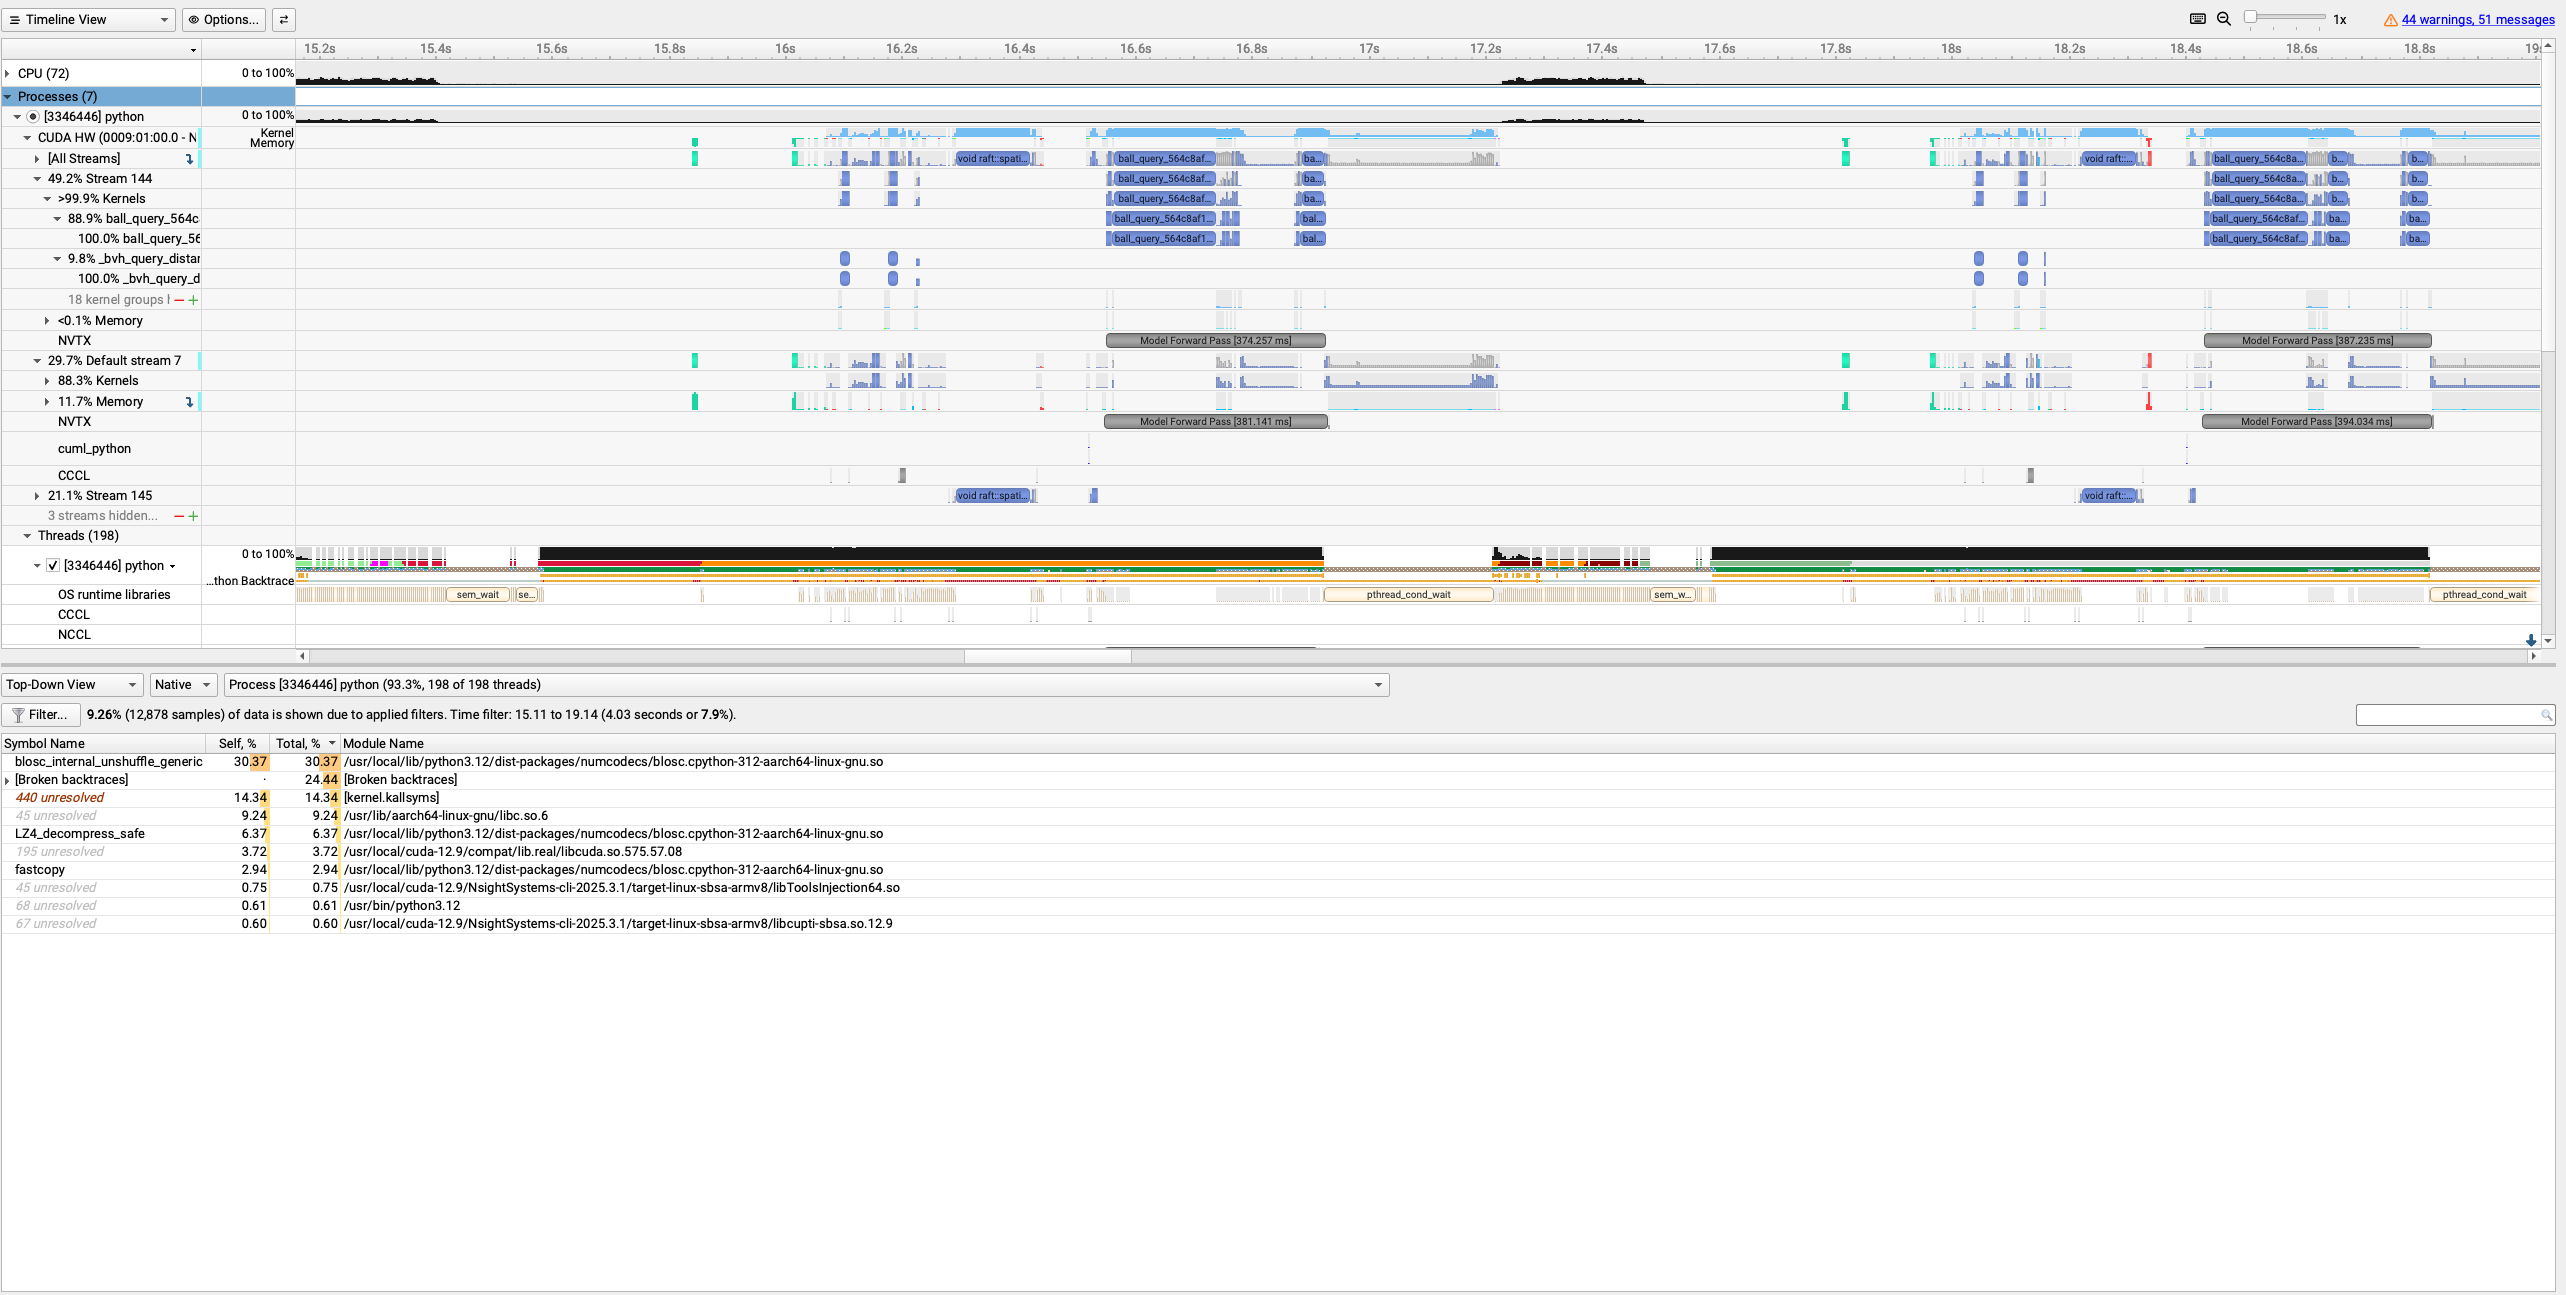Click red minus beside 3 streams hidden
Viewport: 2566px width, 1295px height.
coord(179,516)
